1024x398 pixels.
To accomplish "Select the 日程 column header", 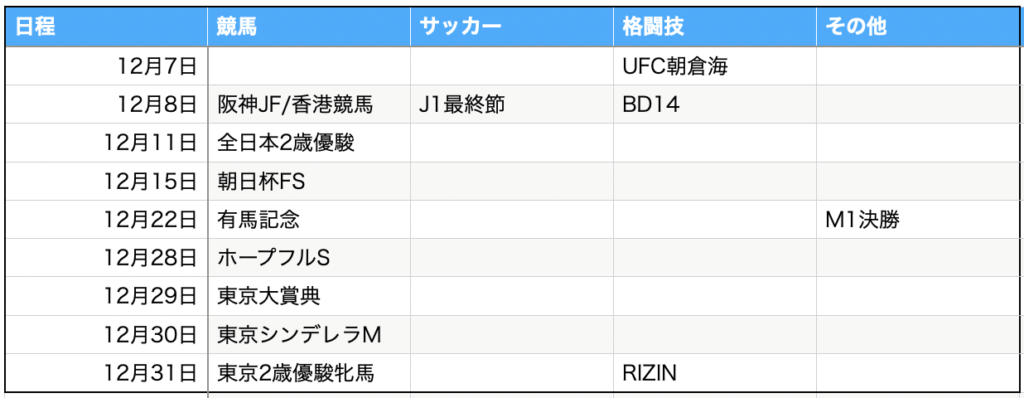I will click(106, 27).
